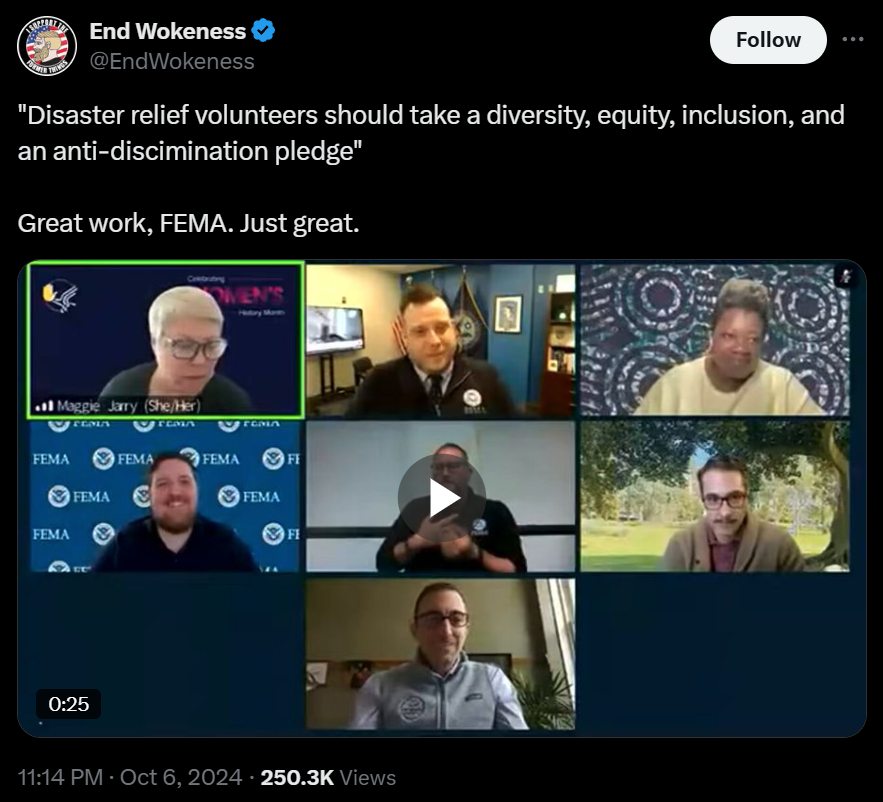Image resolution: width=883 pixels, height=802 pixels.
Task: Click the blue verified checkmark badge
Action: pyautogui.click(x=263, y=30)
